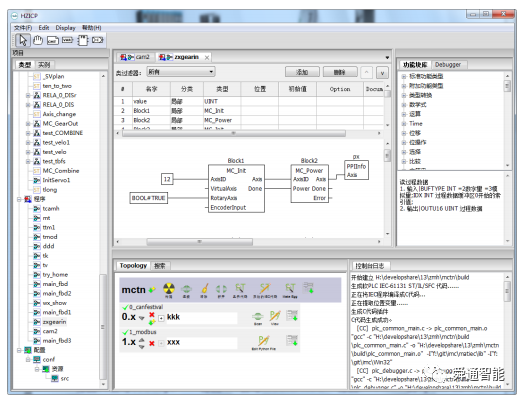Click the broom clean icon in mctn toolbar

click(x=204, y=289)
